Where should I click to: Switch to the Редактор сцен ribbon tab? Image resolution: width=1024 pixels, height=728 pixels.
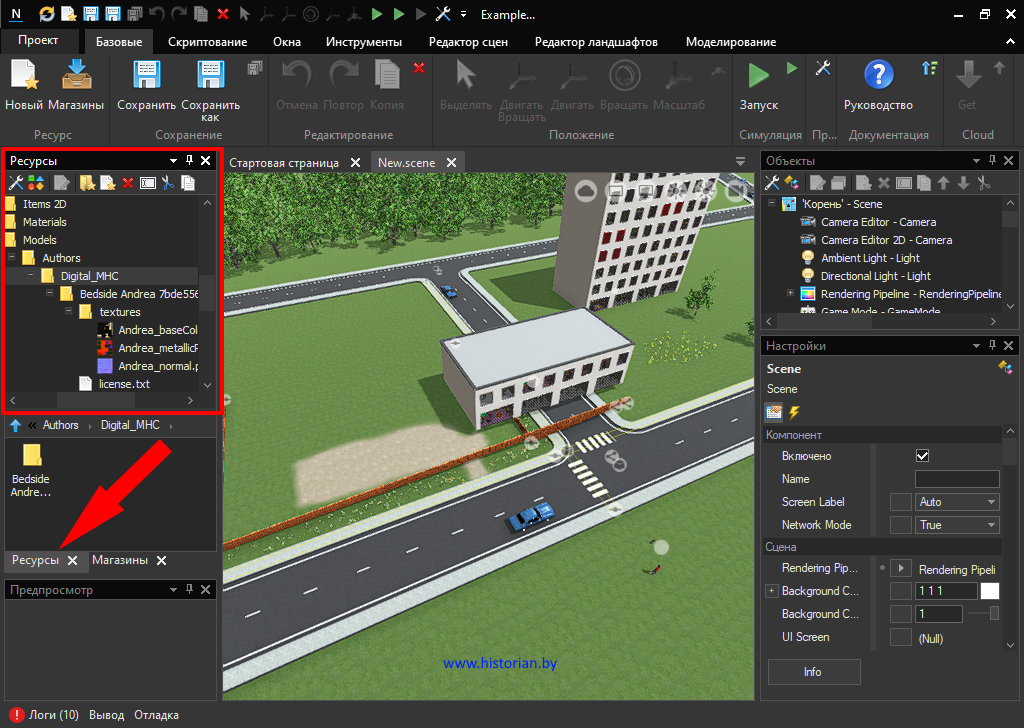pos(468,42)
